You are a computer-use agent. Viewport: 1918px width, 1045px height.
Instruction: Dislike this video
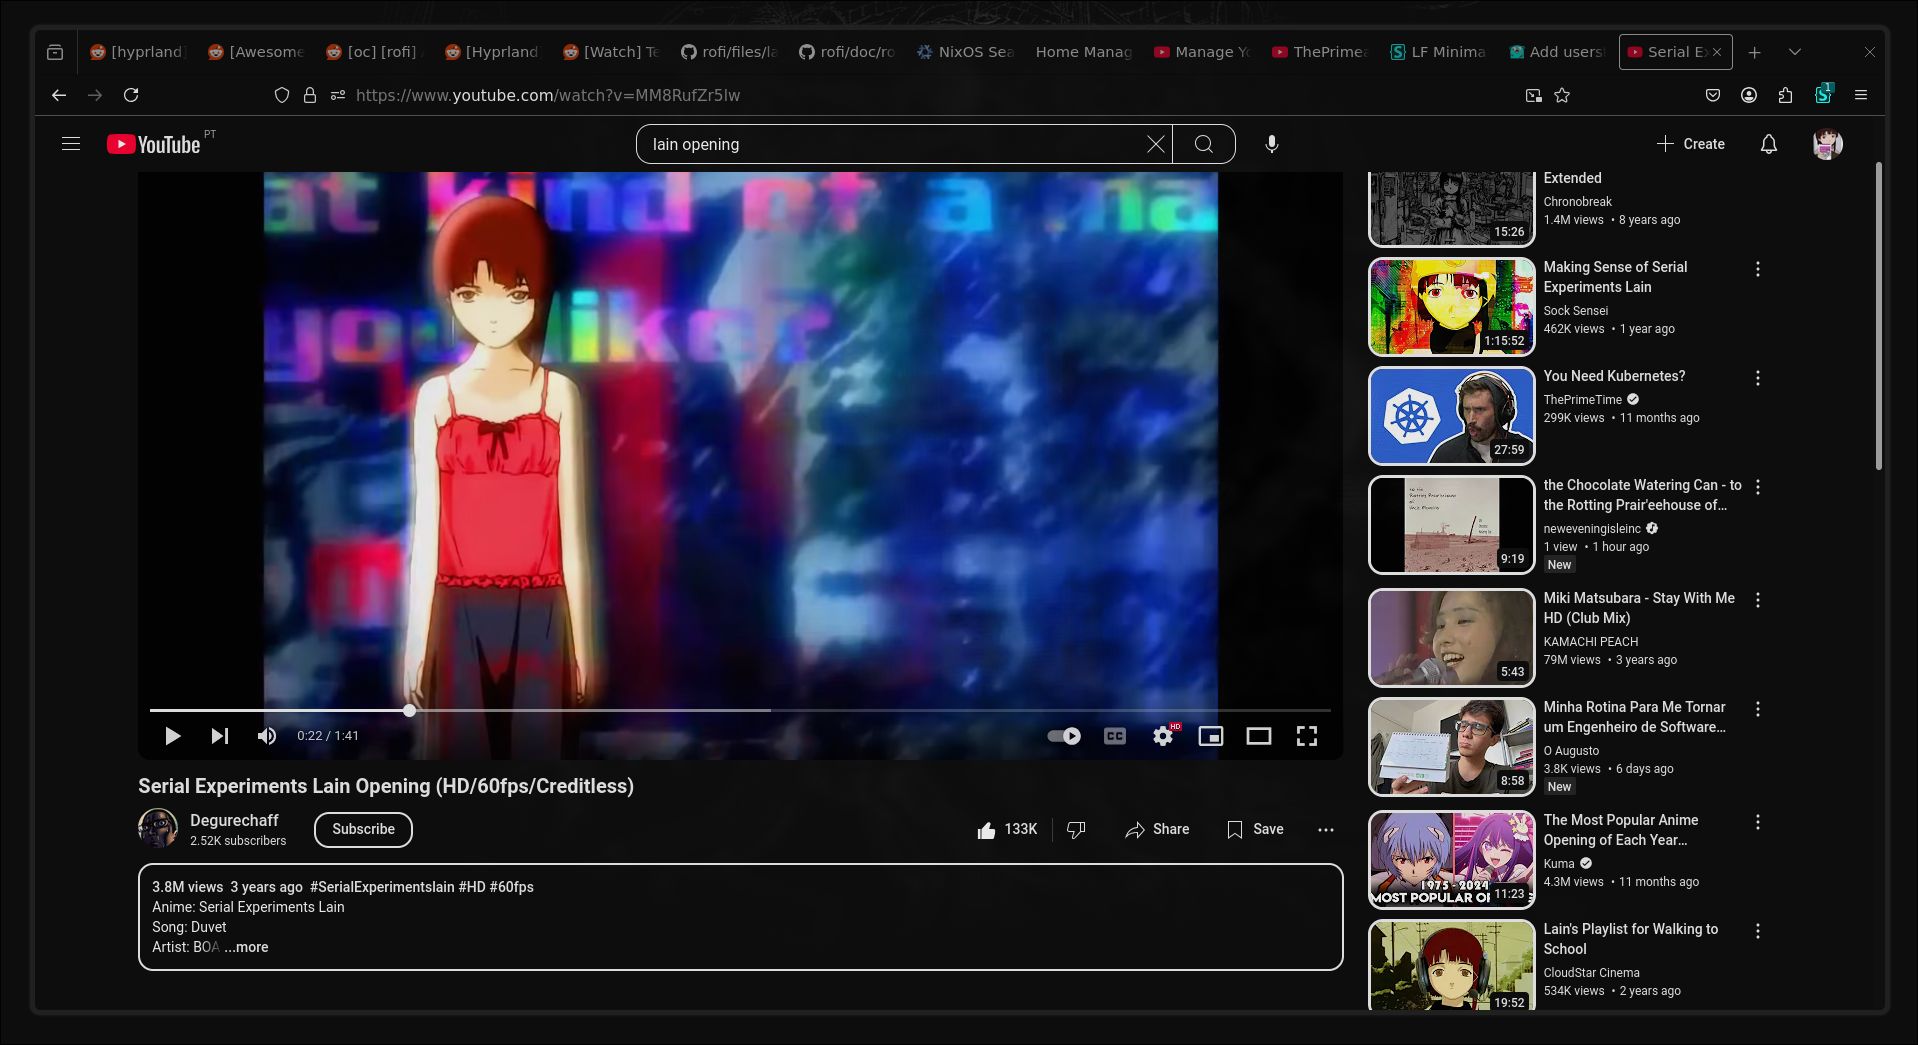1076,829
